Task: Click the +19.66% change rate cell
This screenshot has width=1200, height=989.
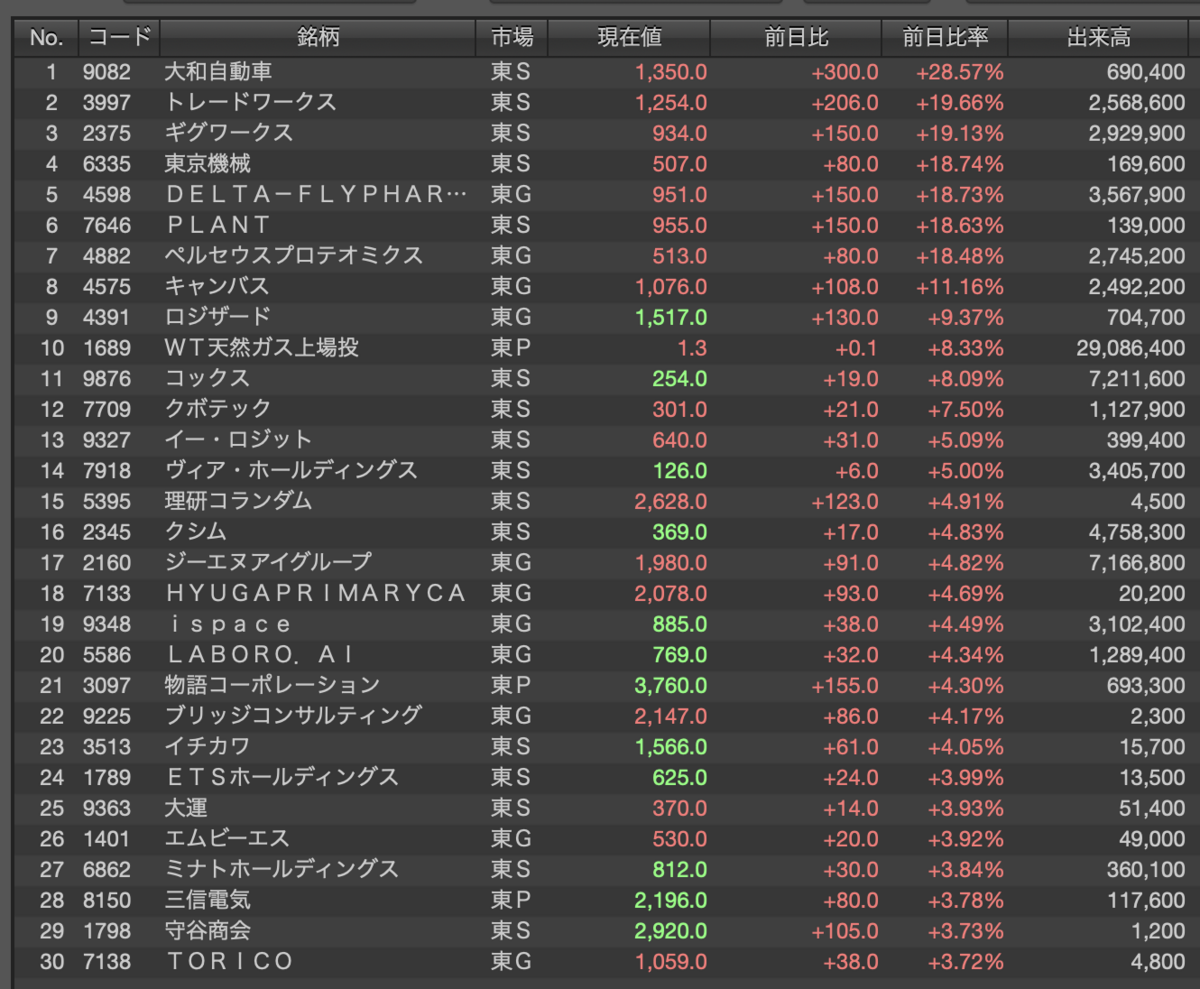Action: click(x=960, y=103)
